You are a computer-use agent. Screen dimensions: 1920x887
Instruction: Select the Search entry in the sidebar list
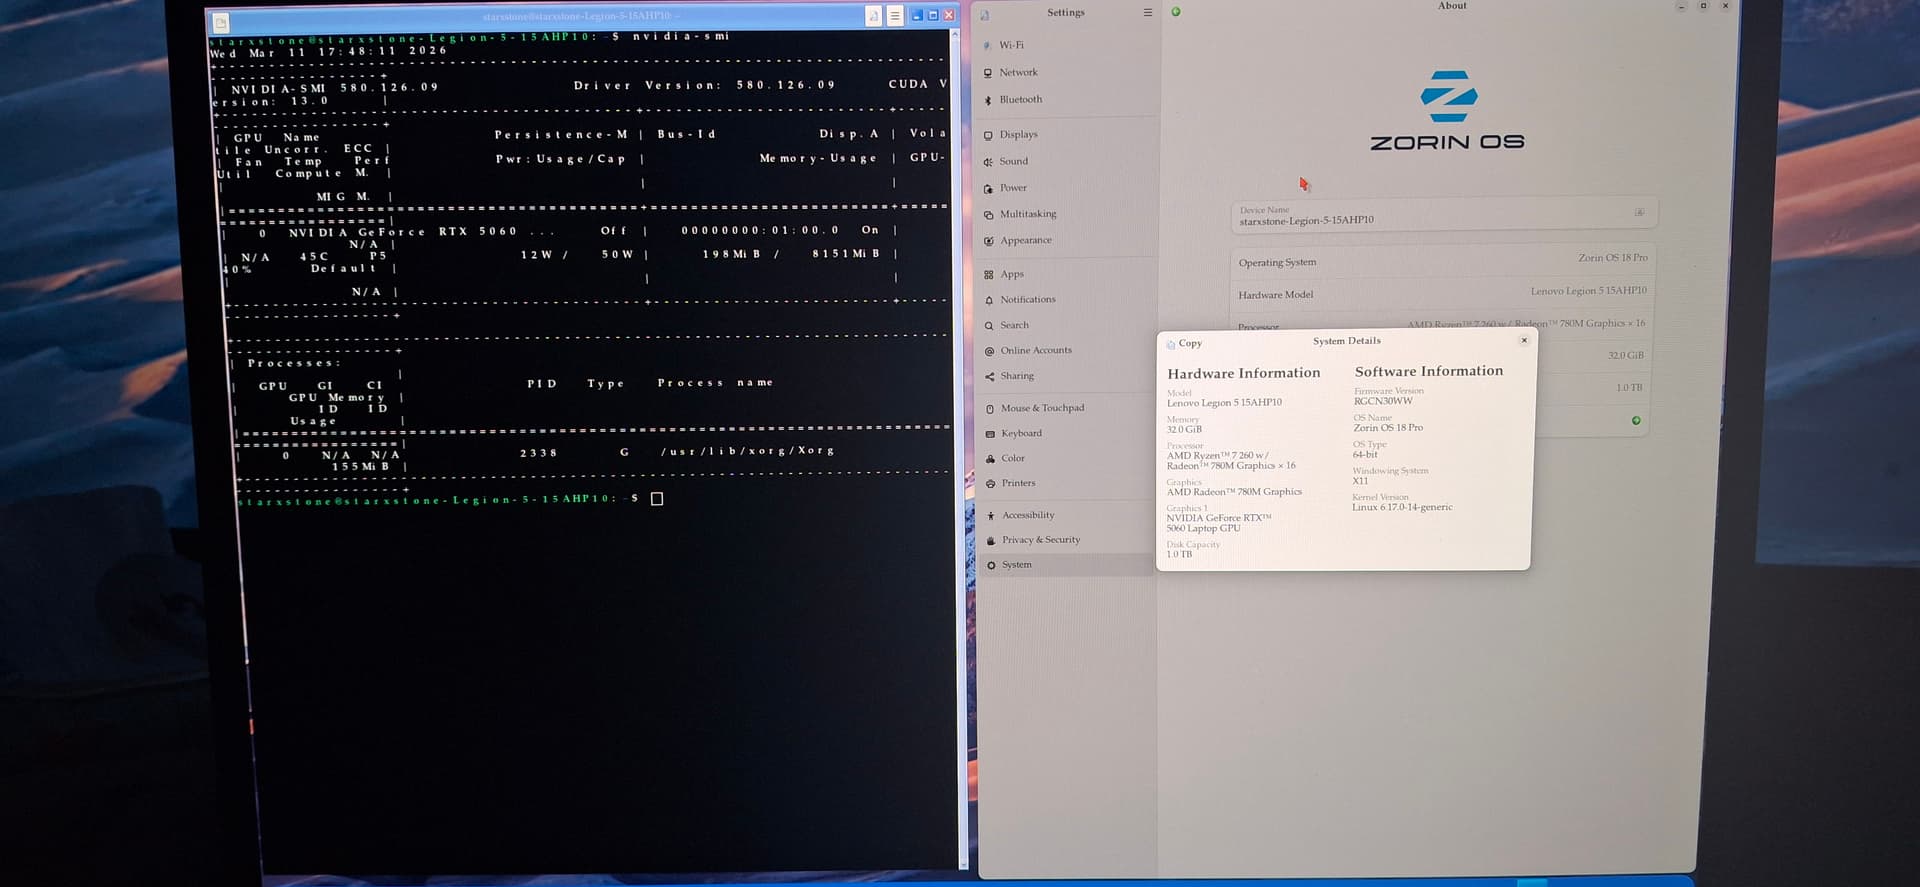(1065, 325)
